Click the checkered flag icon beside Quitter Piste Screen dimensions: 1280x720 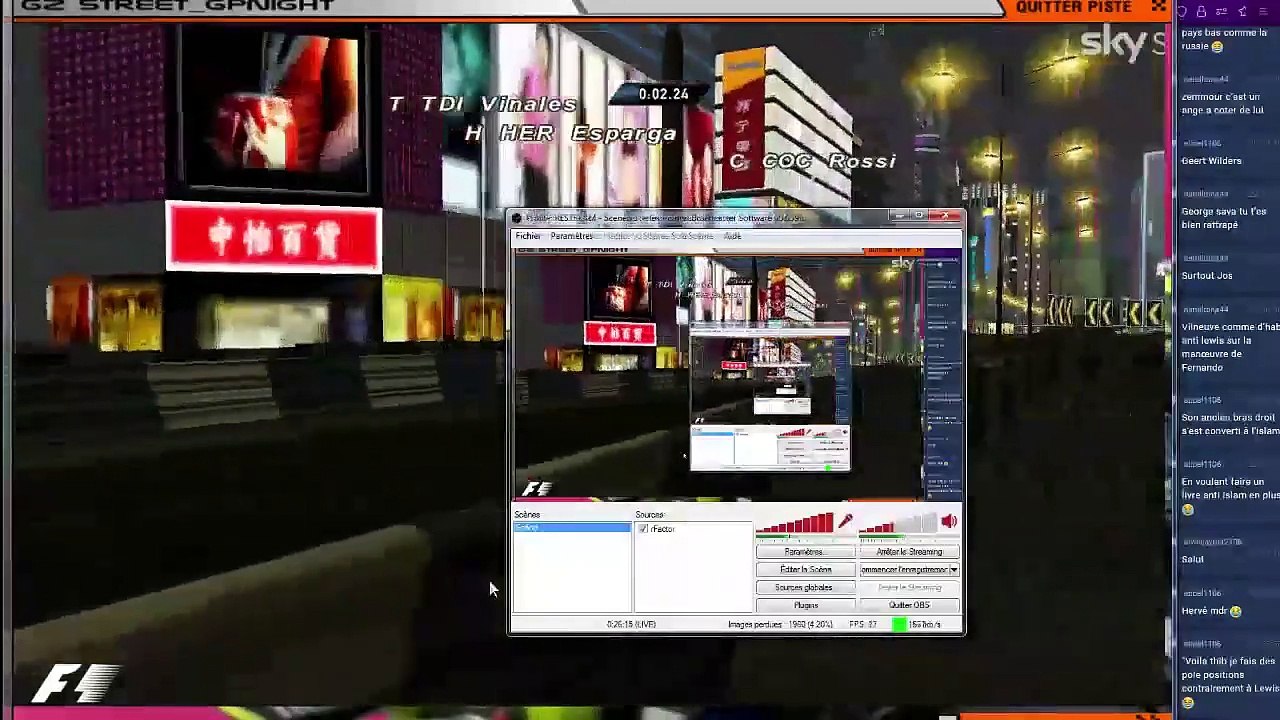coord(1158,7)
